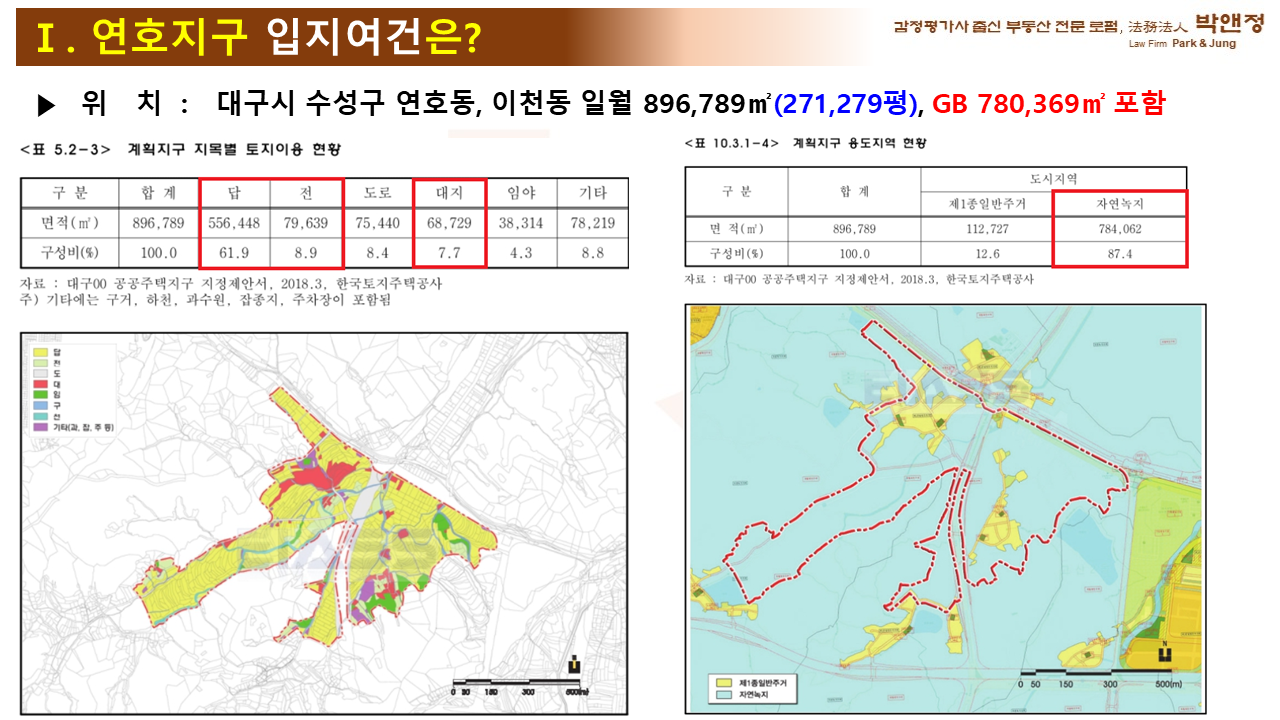Select the 대지 area cell 68,729
This screenshot has height=720, width=1280.
coord(449,223)
